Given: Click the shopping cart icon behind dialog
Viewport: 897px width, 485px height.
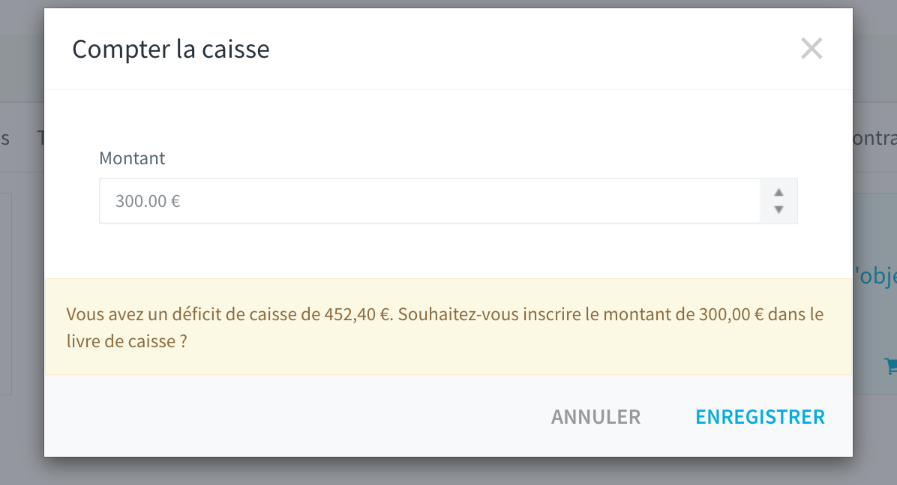Looking at the screenshot, I should 891,366.
